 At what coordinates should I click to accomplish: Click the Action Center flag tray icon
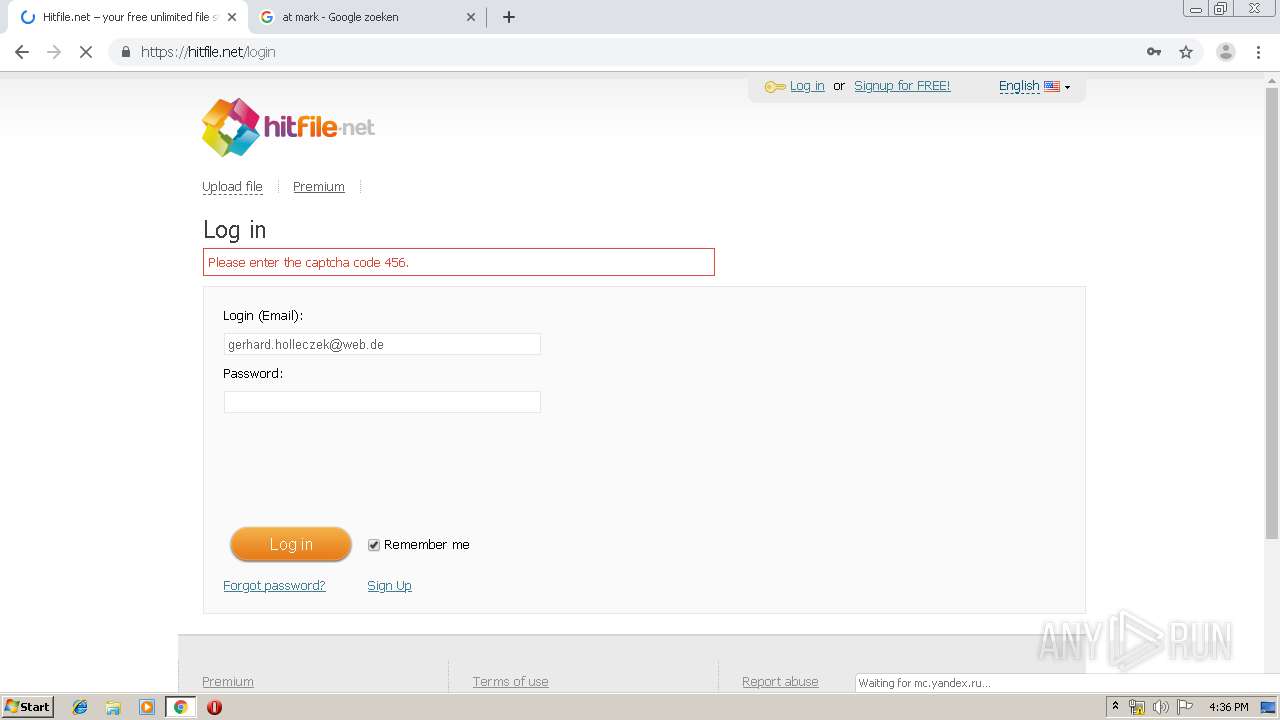pos(1185,707)
